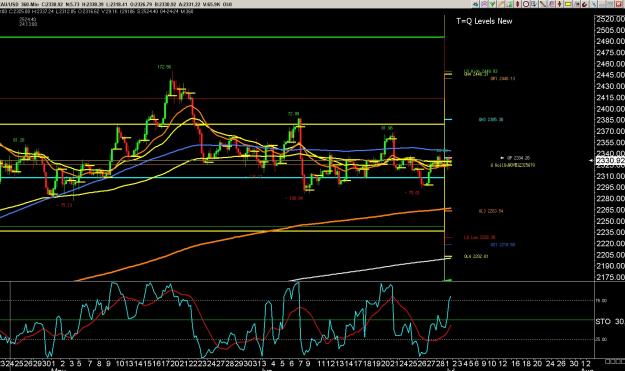625x371 pixels.
Task: Click the red X icon at toolbar end
Action: click(x=619, y=4)
